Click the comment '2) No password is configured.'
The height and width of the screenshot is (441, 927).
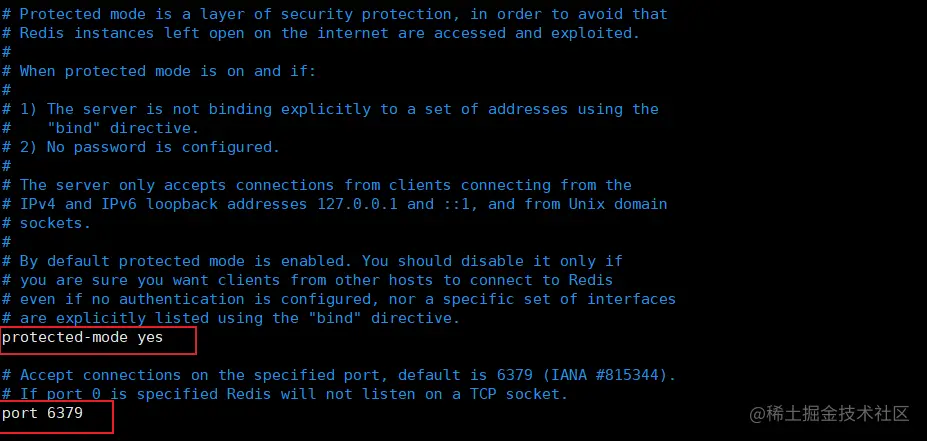pos(141,147)
